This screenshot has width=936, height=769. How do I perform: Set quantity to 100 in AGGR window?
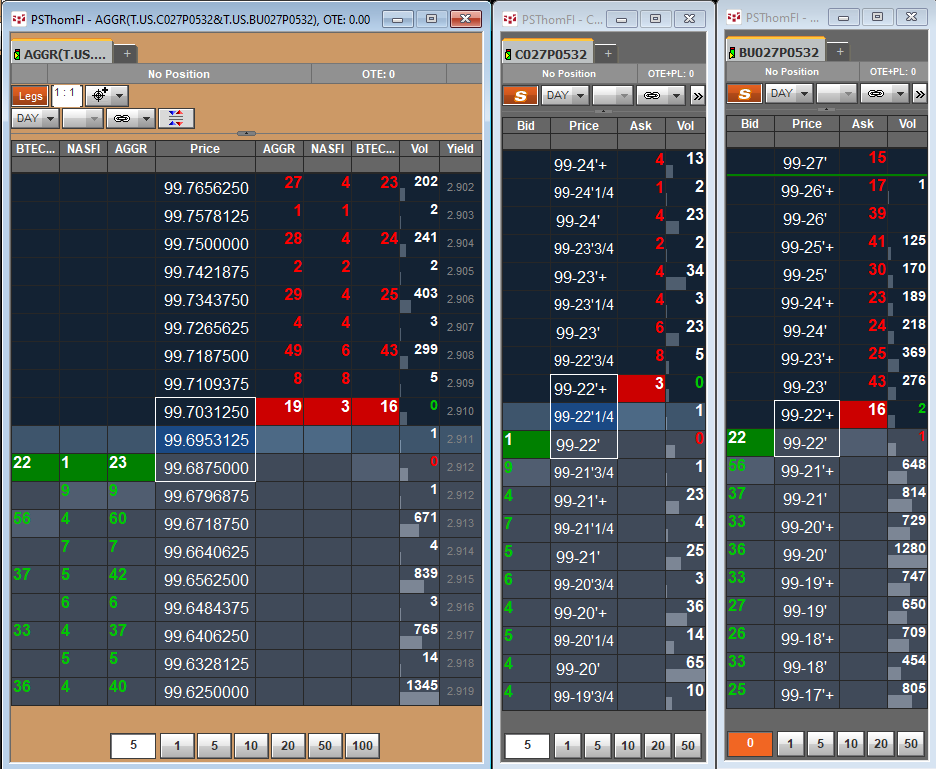[x=363, y=745]
